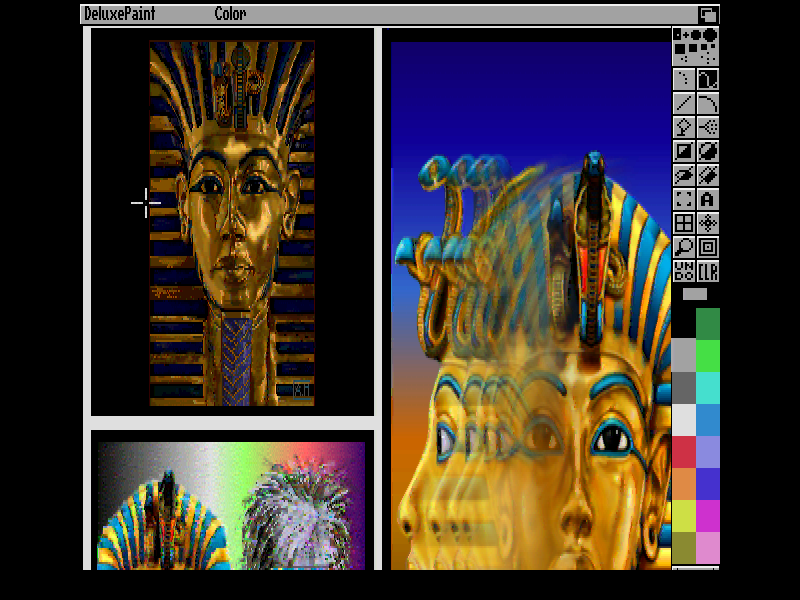This screenshot has height=600, width=800.
Task: Select the ellipse tool
Action: click(684, 175)
